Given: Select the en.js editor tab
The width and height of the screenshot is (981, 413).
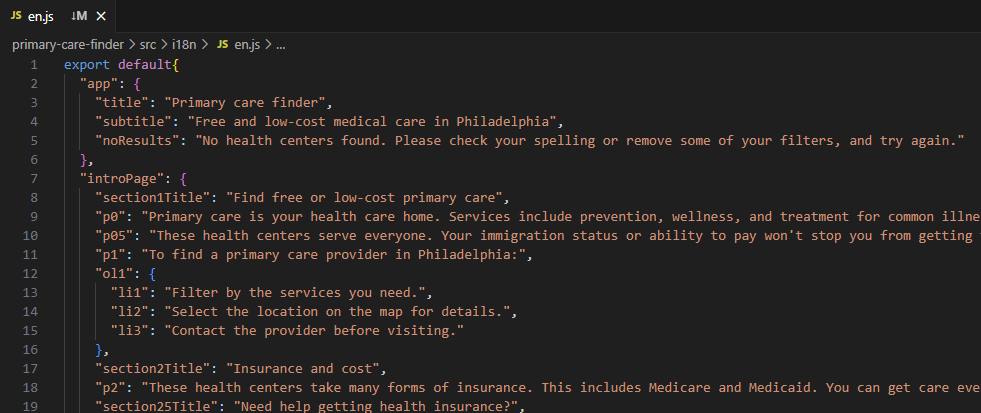Looking at the screenshot, I should pos(58,16).
